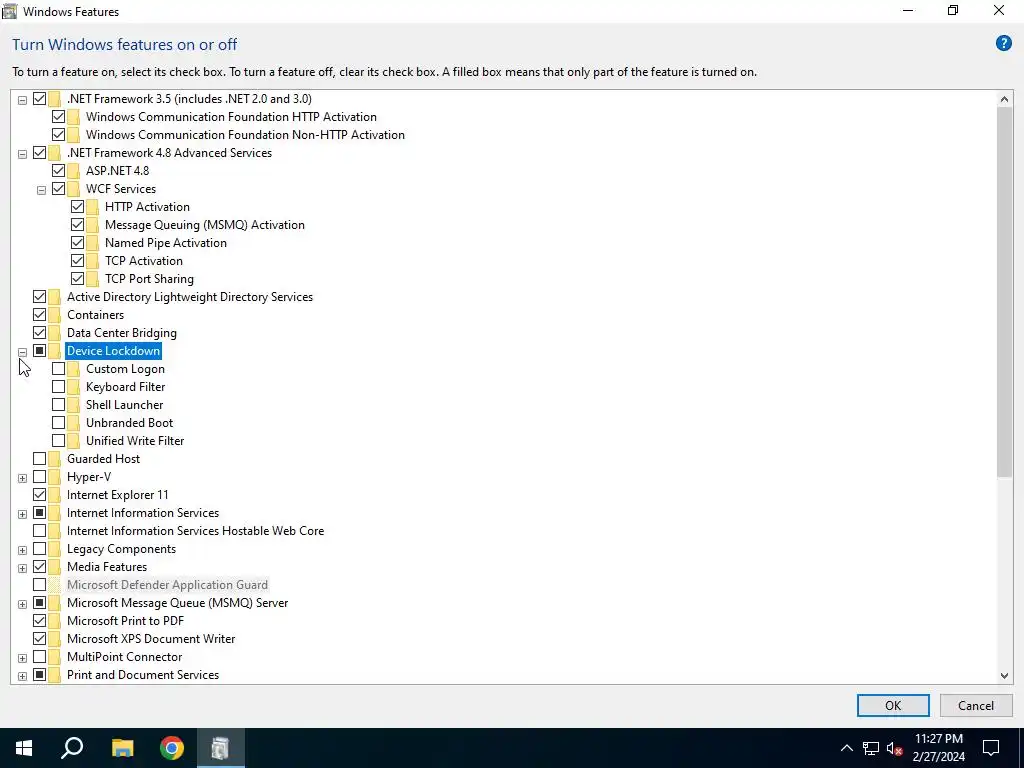Image resolution: width=1024 pixels, height=768 pixels.
Task: Select the TCP Activation row
Action: coord(144,261)
